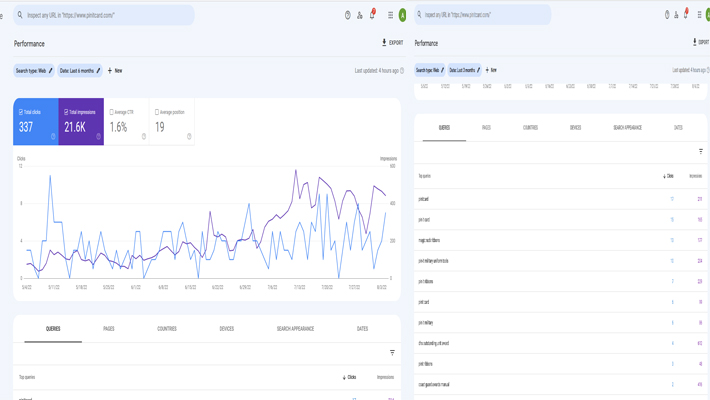Click the help icon next to 'Last updated: 4 hours ago' in the left view

pos(402,71)
